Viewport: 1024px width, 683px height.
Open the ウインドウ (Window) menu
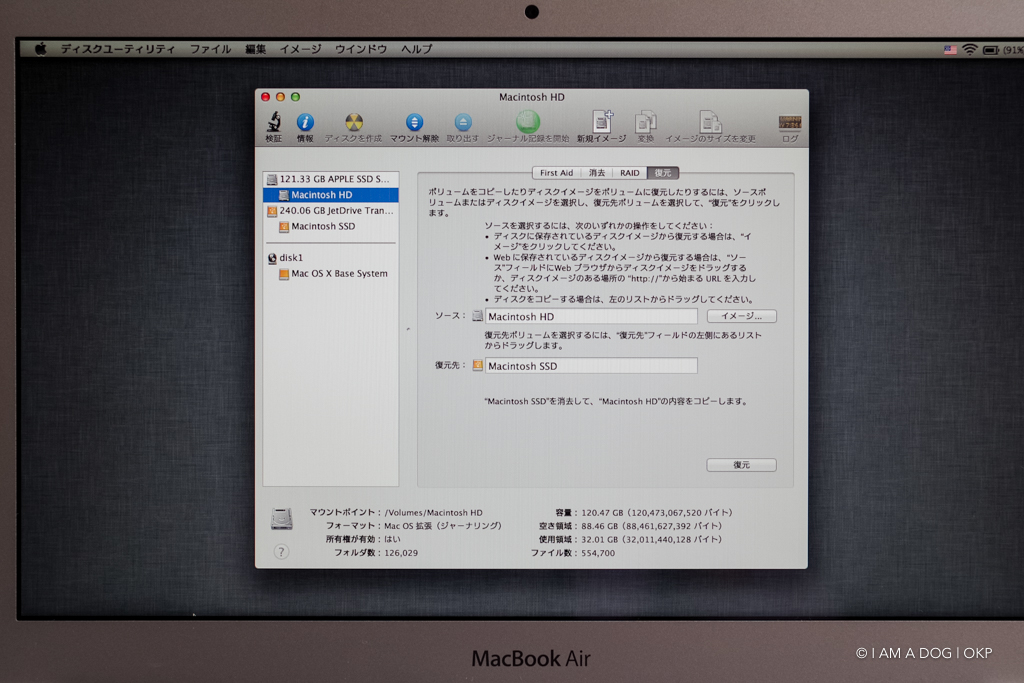[361, 49]
